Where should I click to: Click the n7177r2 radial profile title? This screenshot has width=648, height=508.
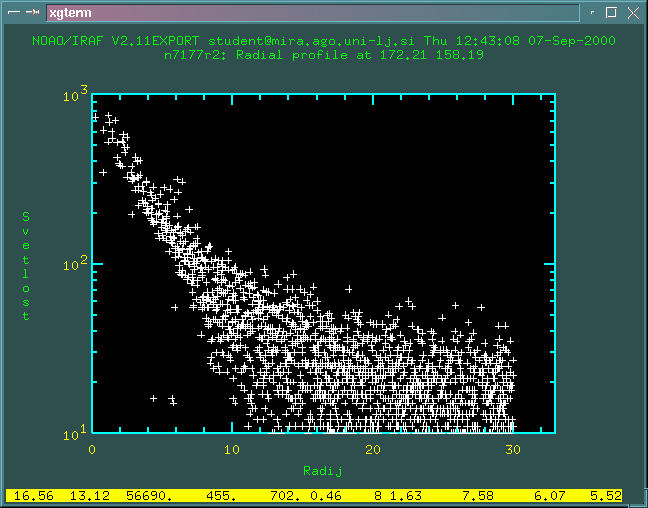[324, 55]
